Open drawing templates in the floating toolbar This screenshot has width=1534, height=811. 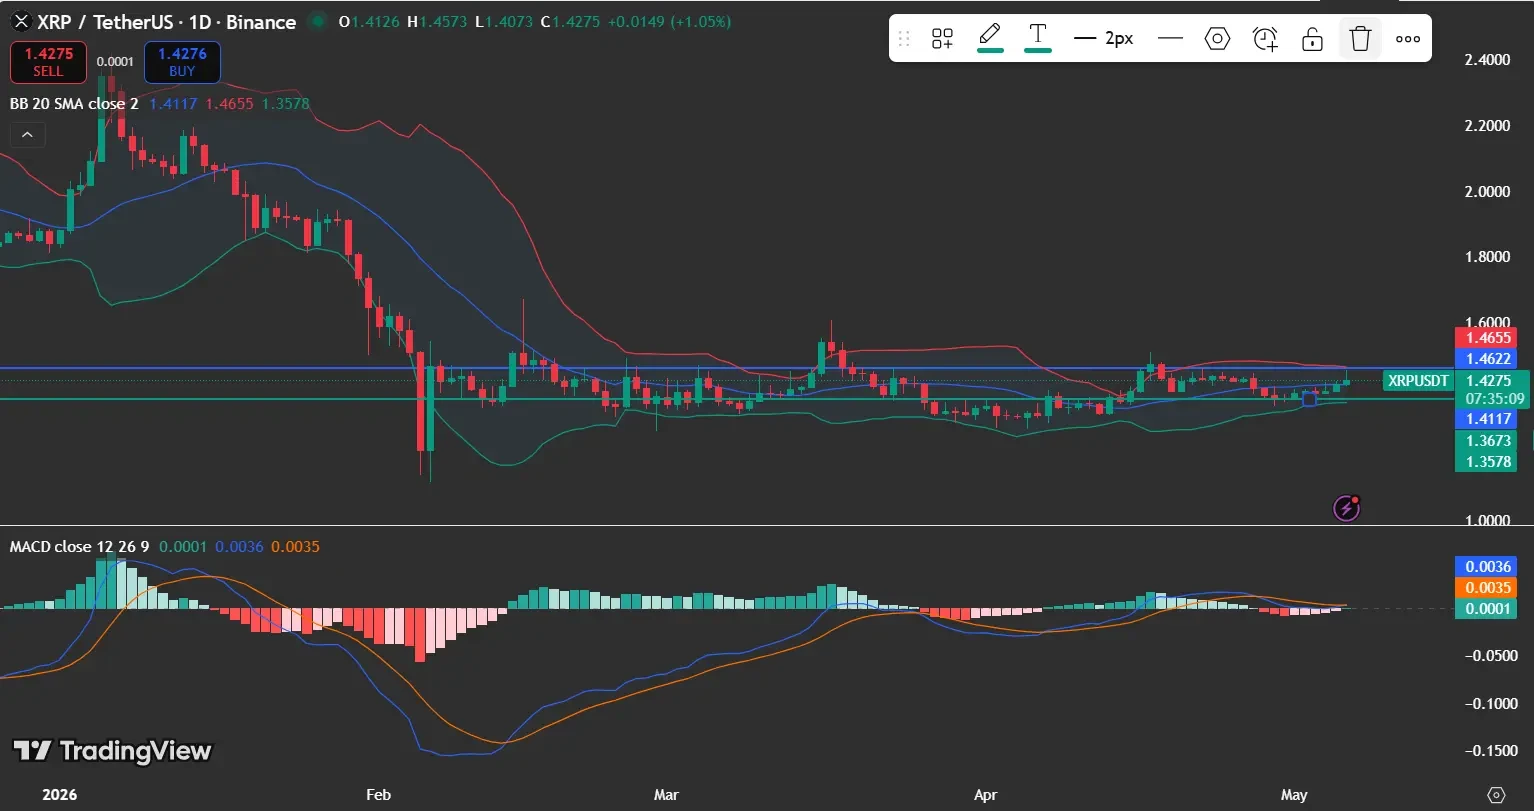coord(942,39)
